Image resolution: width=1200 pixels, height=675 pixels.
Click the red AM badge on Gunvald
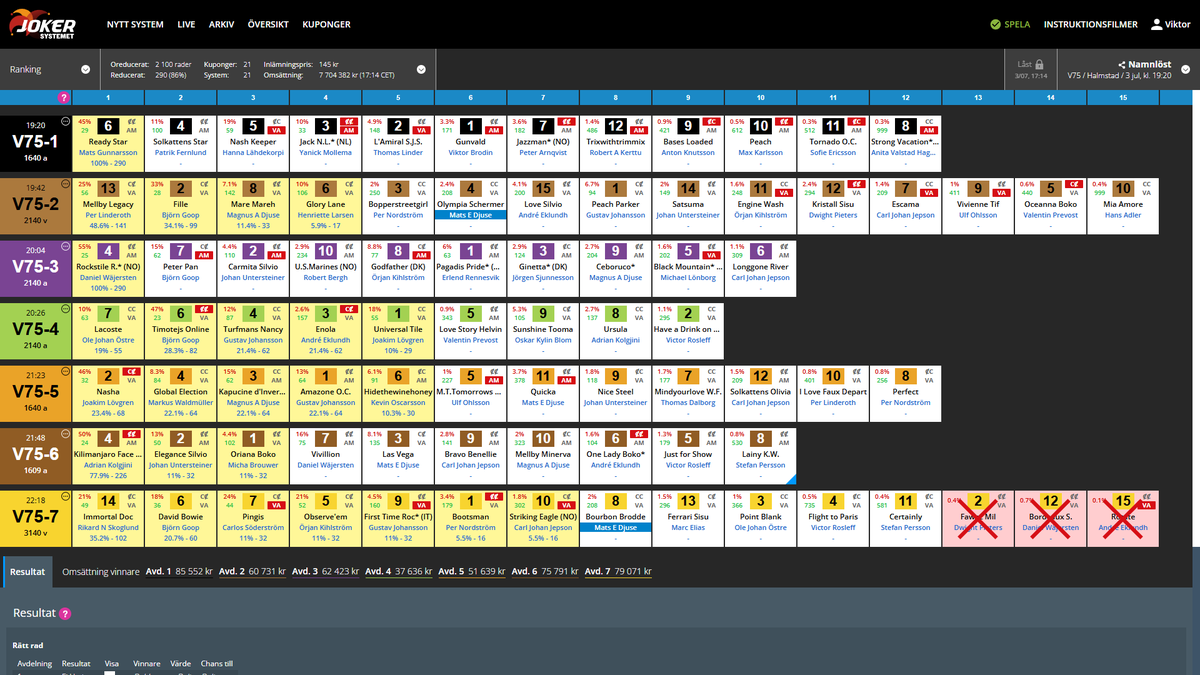pos(496,131)
